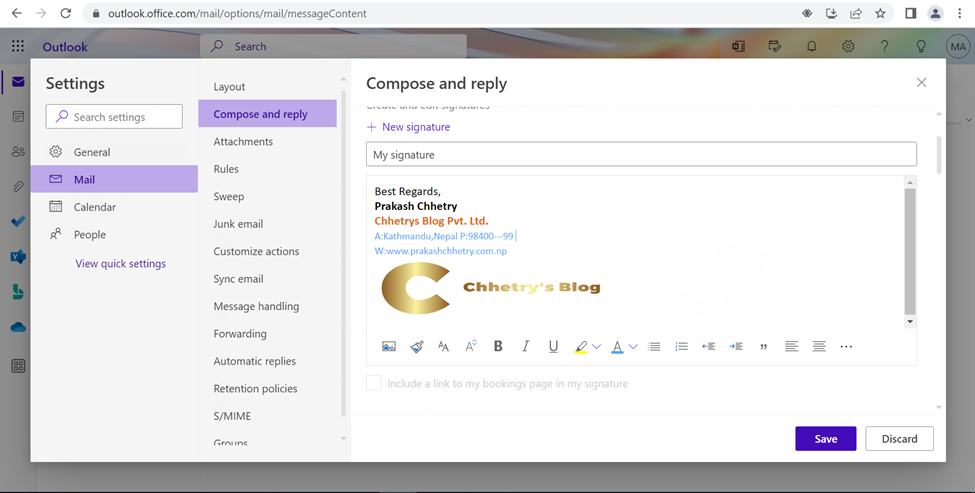975x493 pixels.
Task: Align signature text left
Action: pyautogui.click(x=791, y=346)
